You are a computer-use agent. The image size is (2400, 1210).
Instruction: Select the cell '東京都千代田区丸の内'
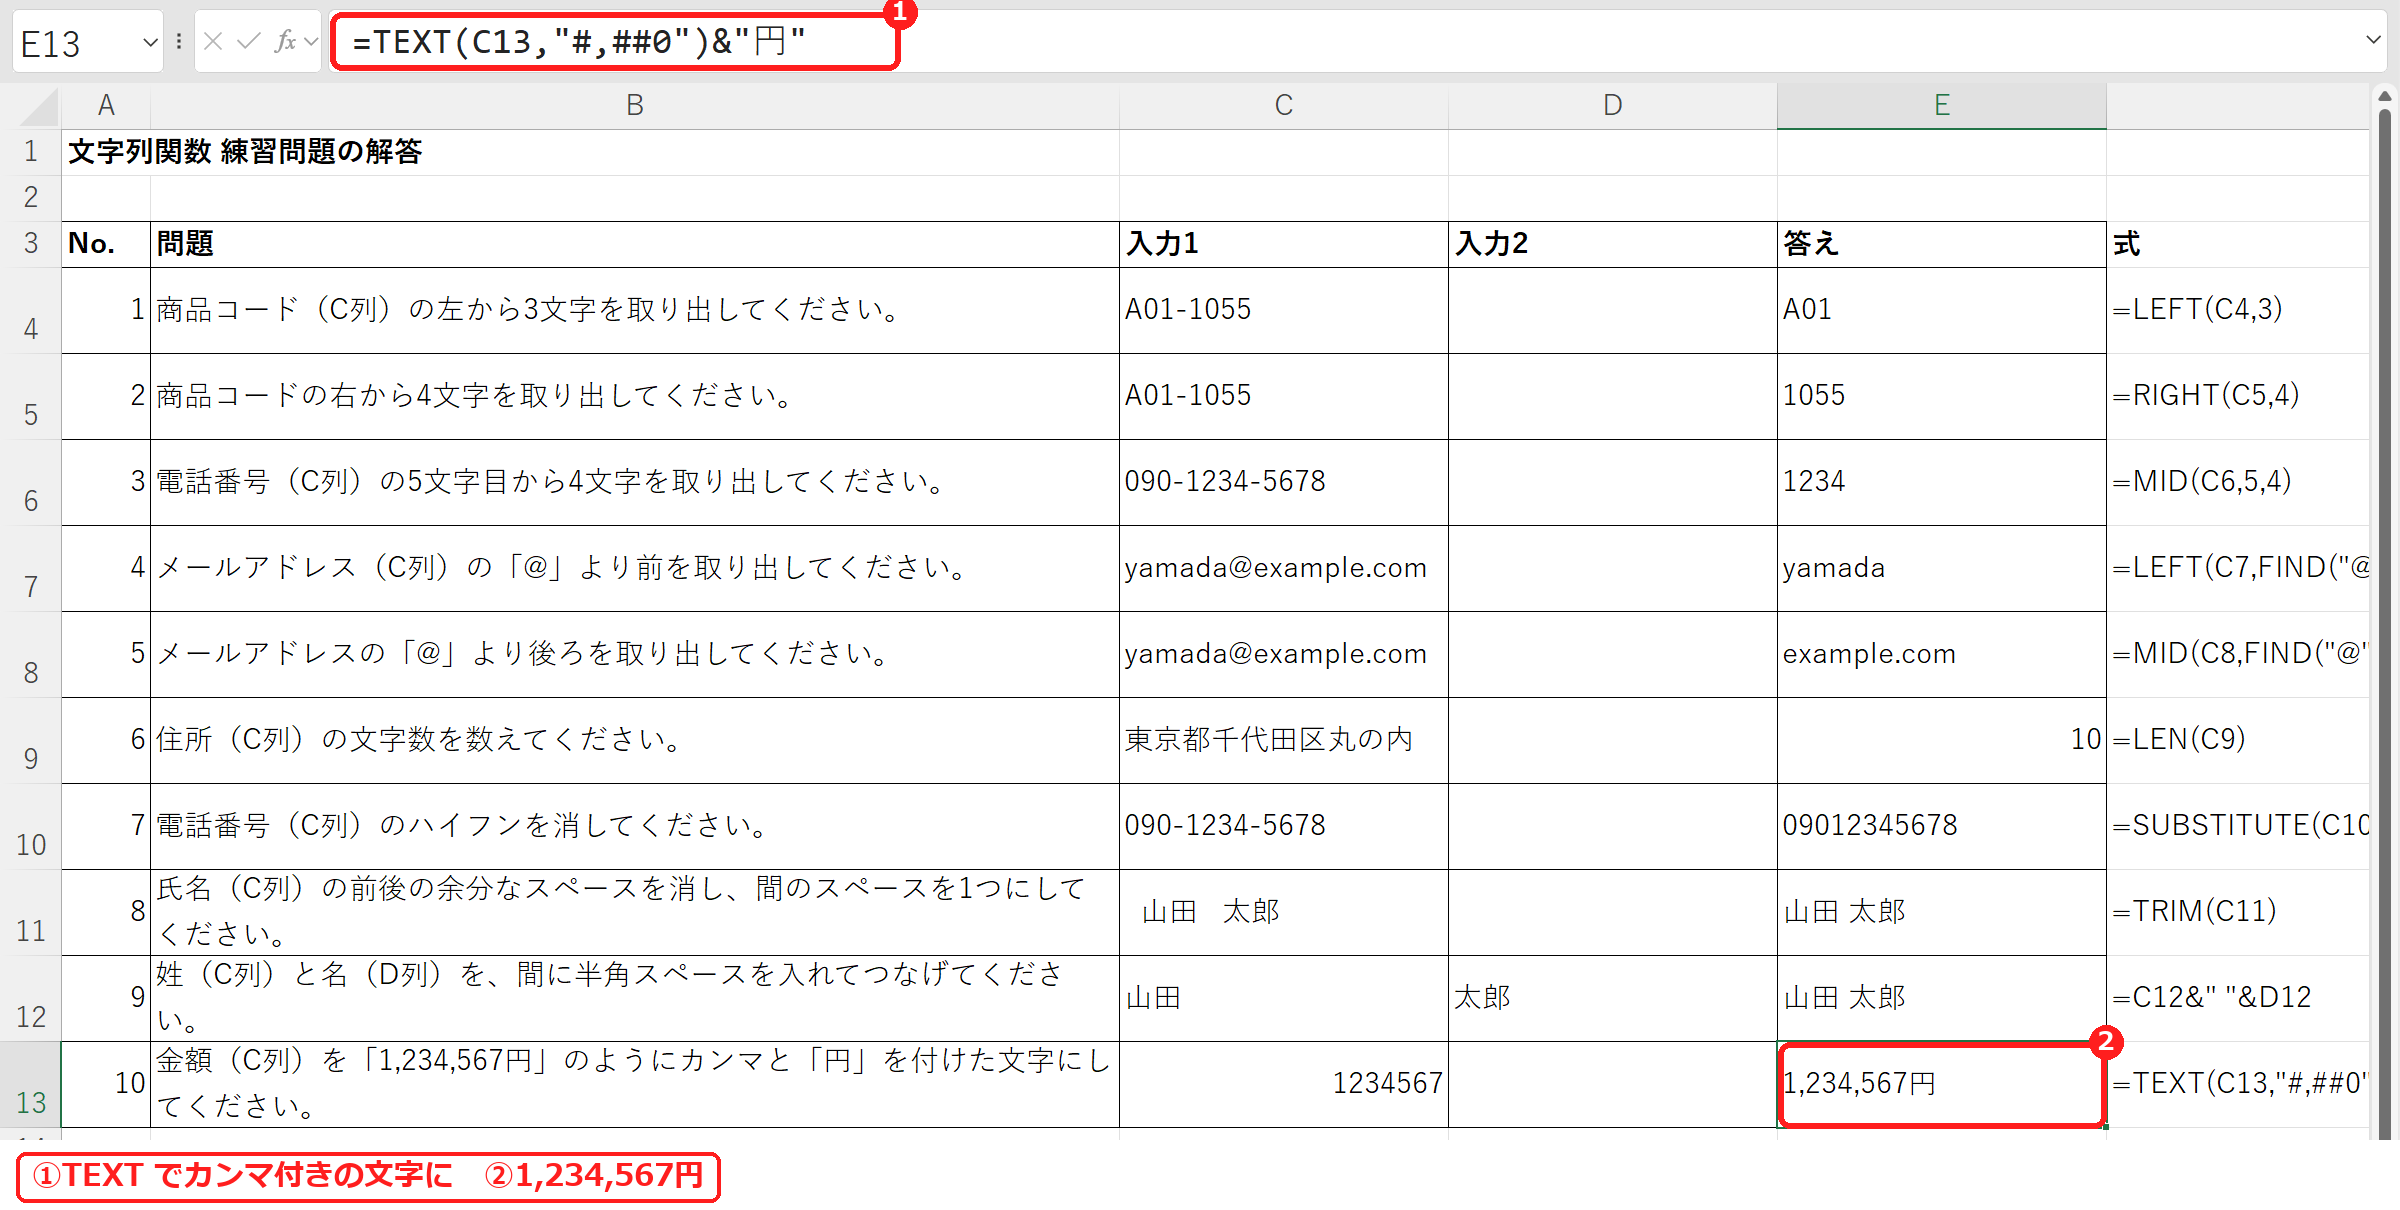click(x=1284, y=740)
